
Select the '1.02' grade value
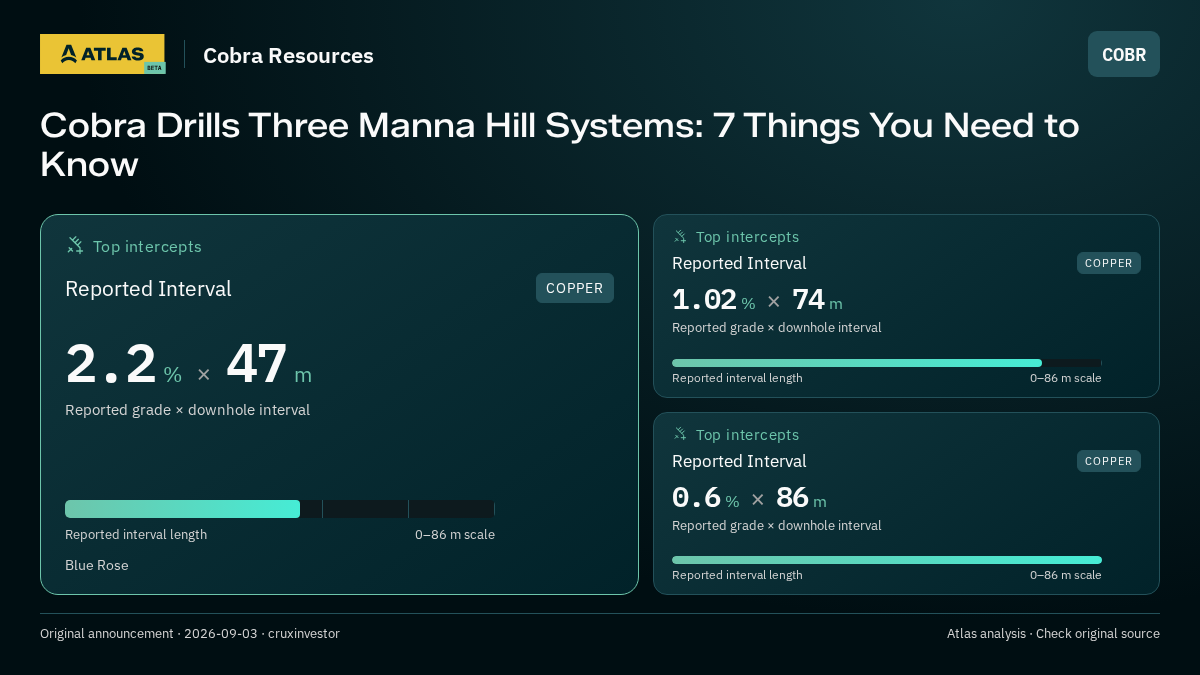pos(704,299)
